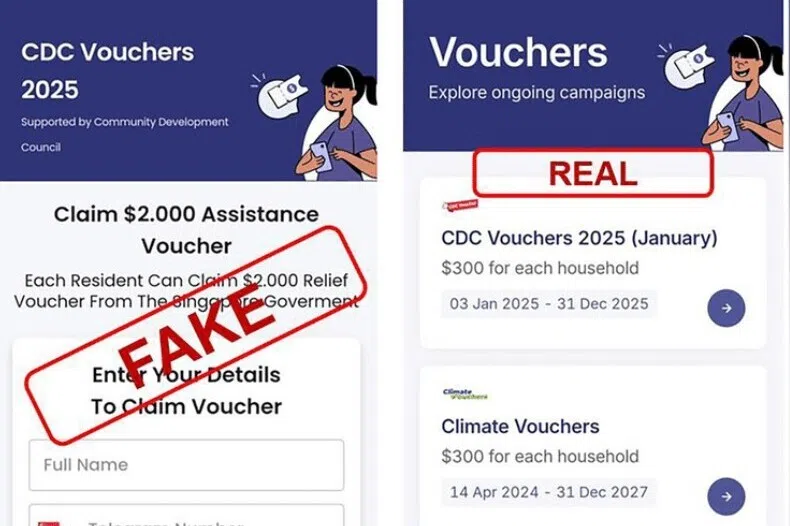Click the girl with phone illustration on the left
The image size is (790, 526).
click(339, 123)
